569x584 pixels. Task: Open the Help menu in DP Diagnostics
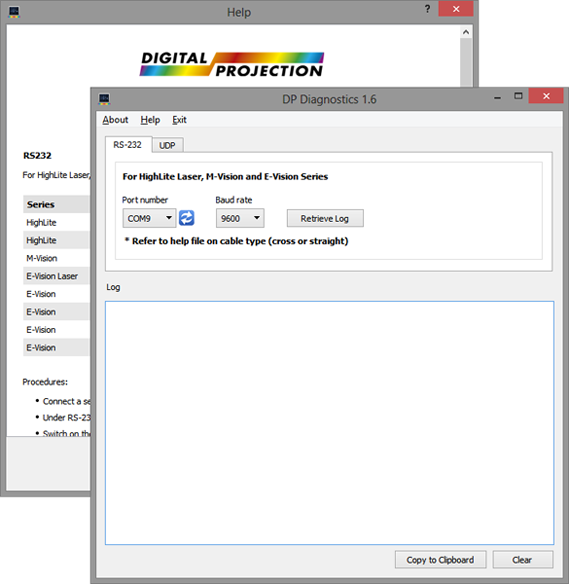point(150,120)
